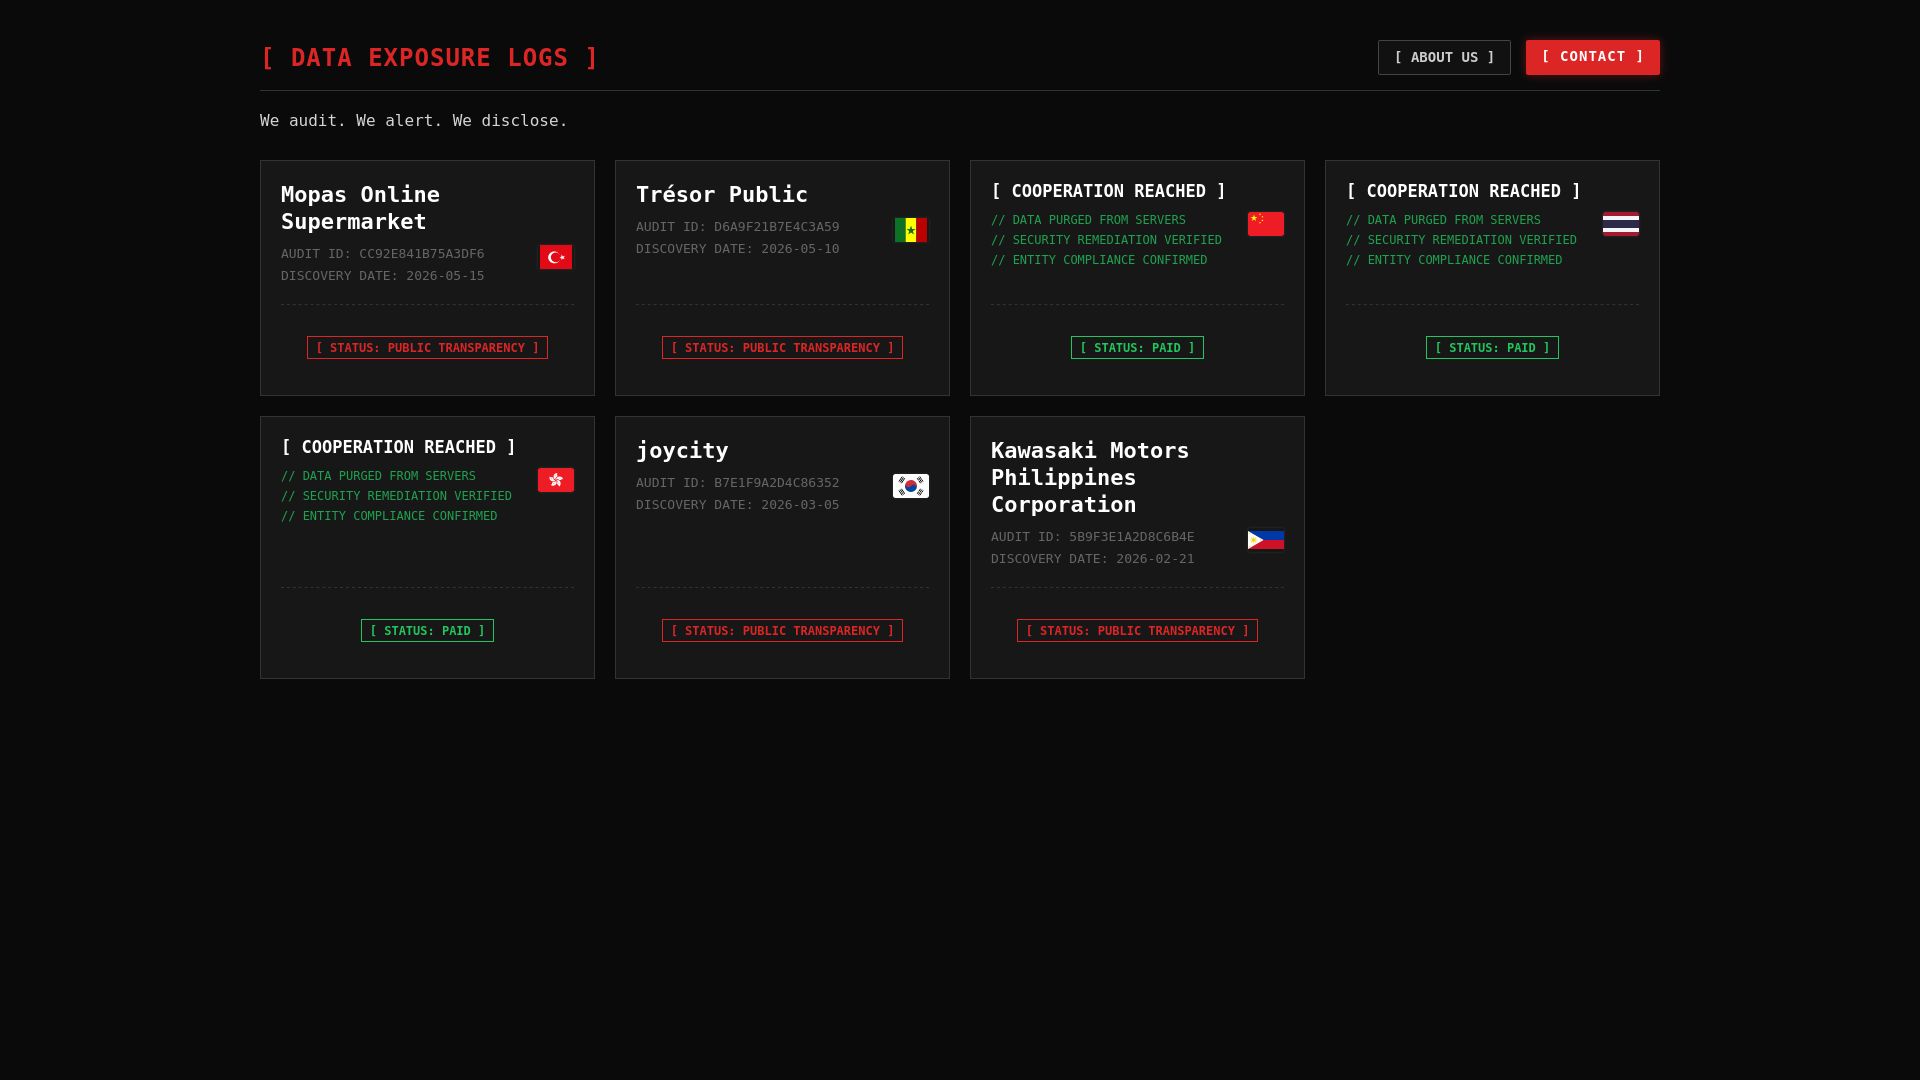Open the Contact page
The image size is (1920, 1080).
point(1593,57)
